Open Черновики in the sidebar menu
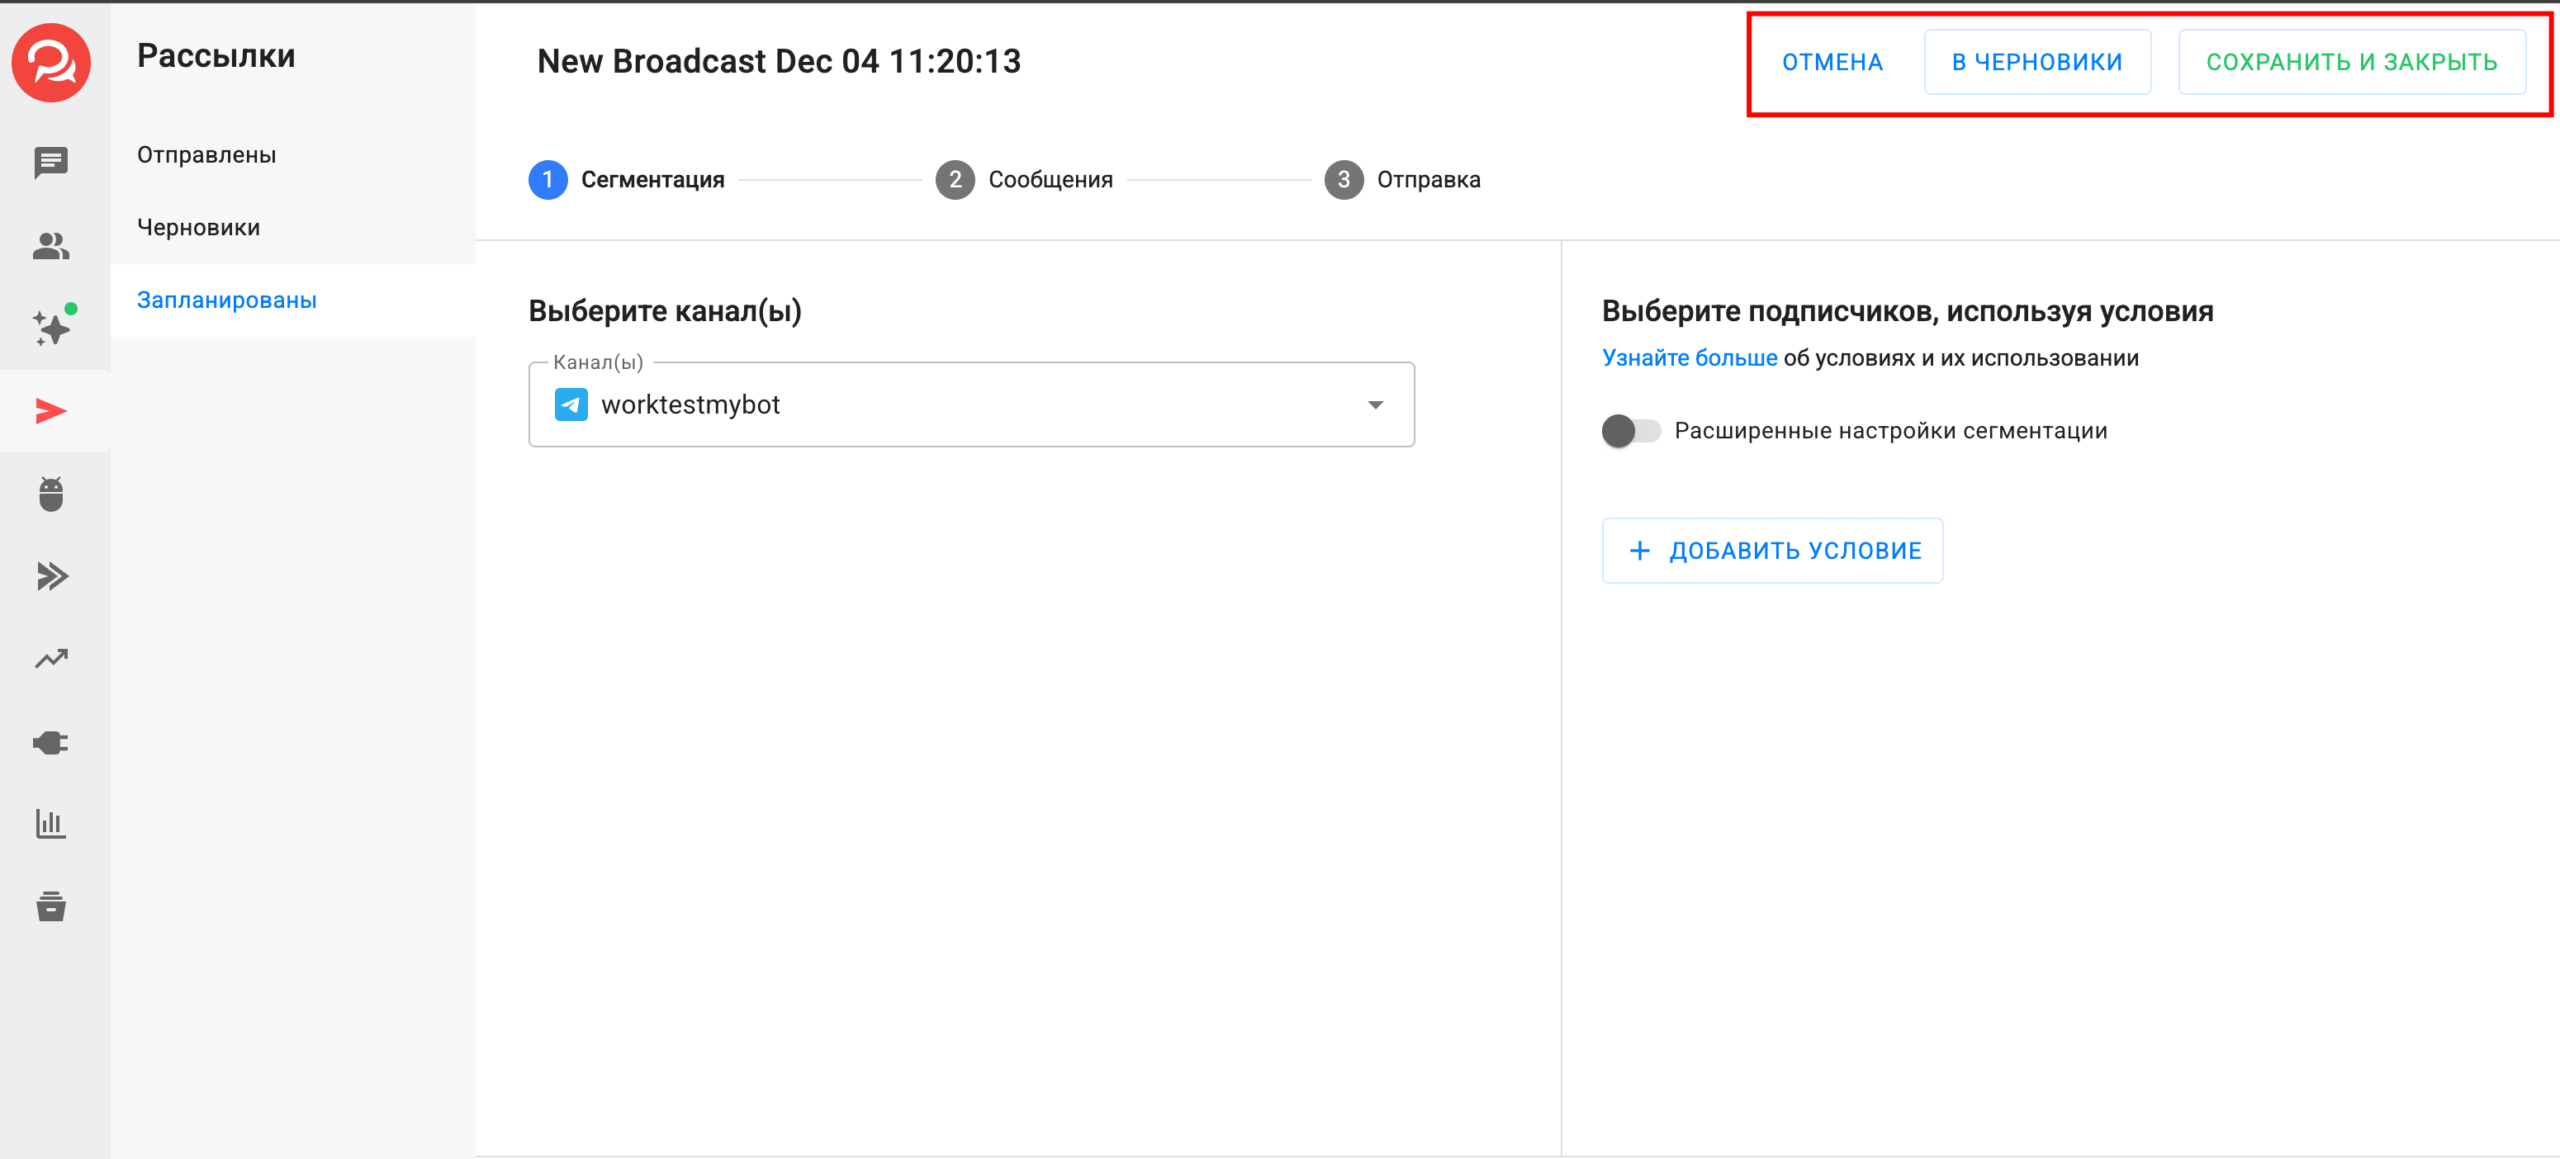This screenshot has width=2560, height=1159. pos(199,228)
